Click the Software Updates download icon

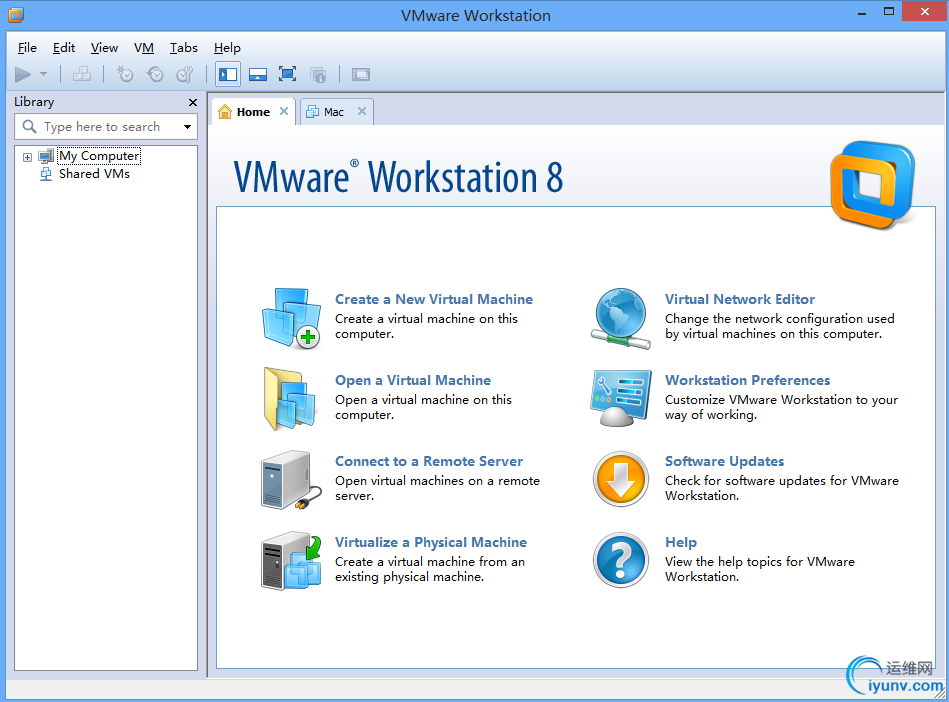[621, 479]
